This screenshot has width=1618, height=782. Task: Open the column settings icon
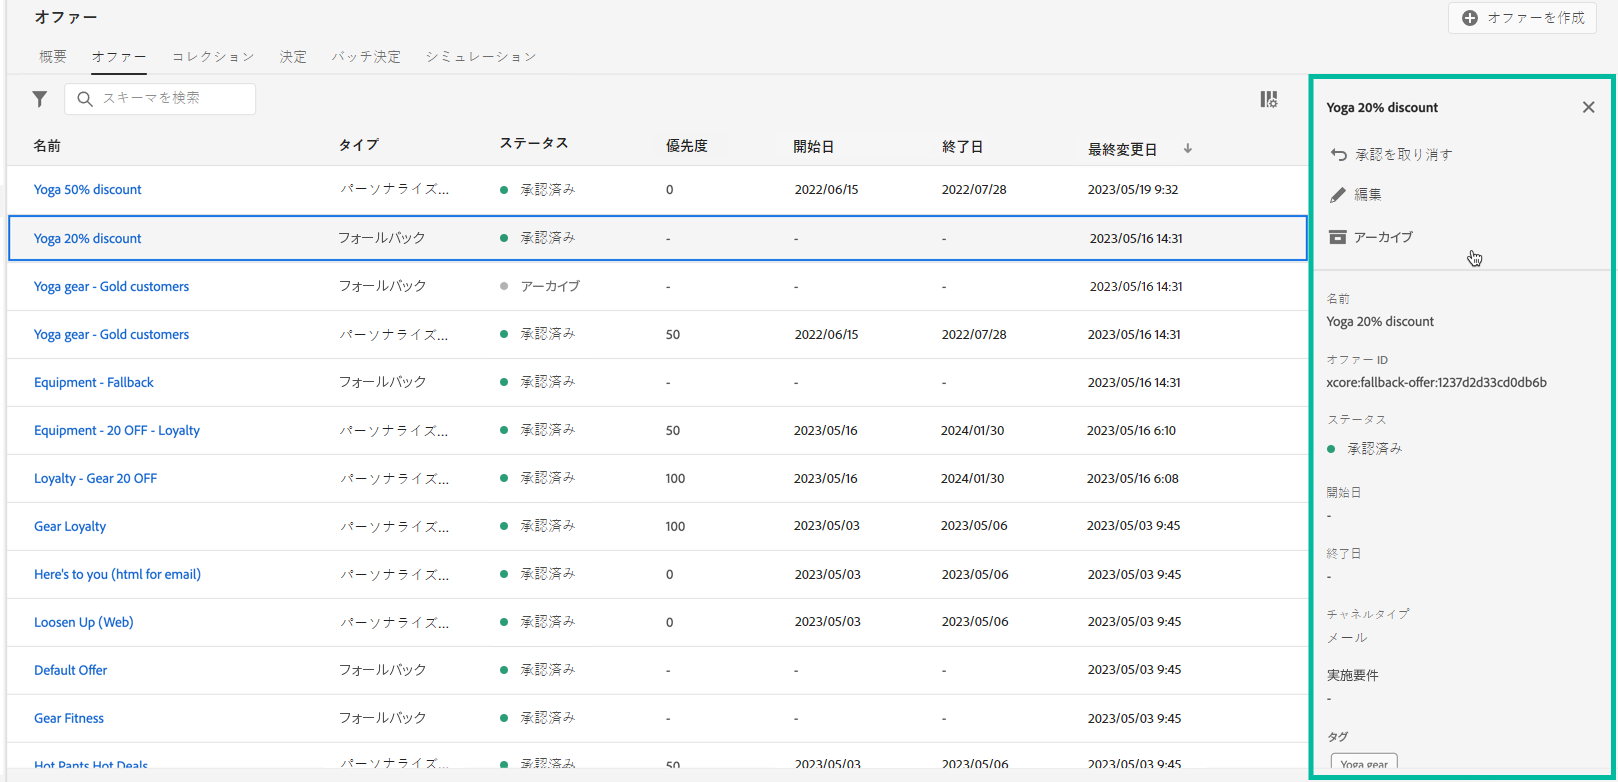[x=1268, y=99]
